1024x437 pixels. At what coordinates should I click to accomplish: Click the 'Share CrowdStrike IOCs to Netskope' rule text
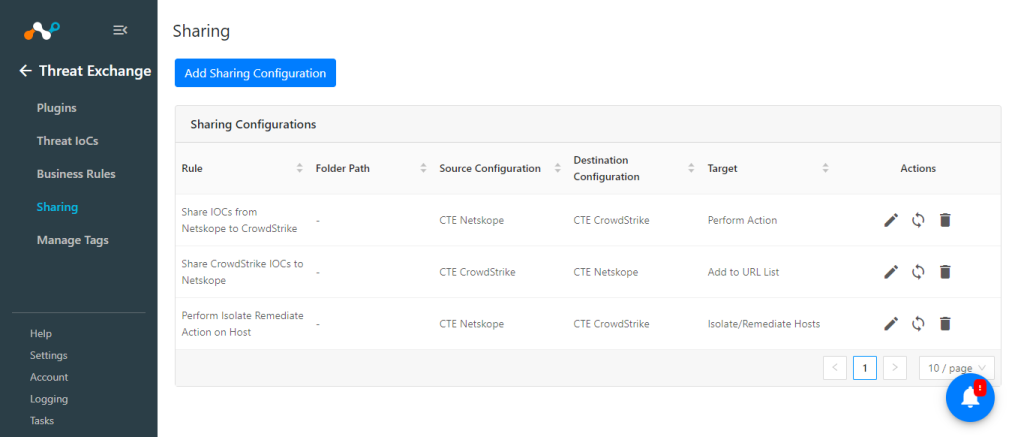click(x=242, y=272)
